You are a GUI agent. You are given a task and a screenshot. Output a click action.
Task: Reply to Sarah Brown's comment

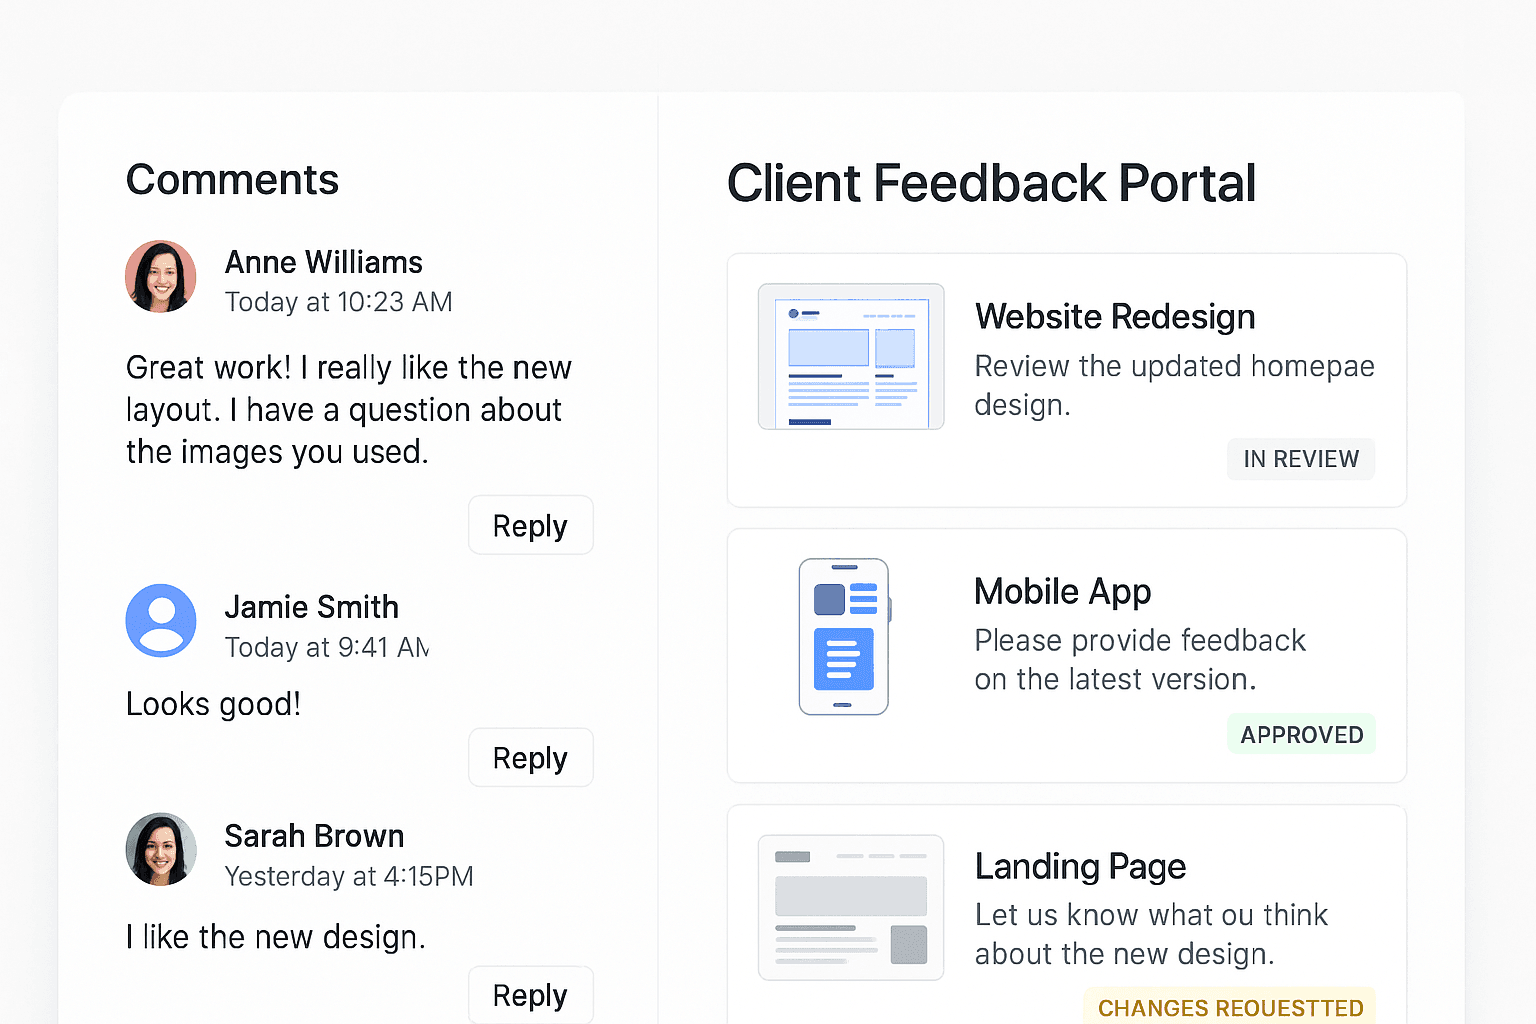(x=530, y=995)
